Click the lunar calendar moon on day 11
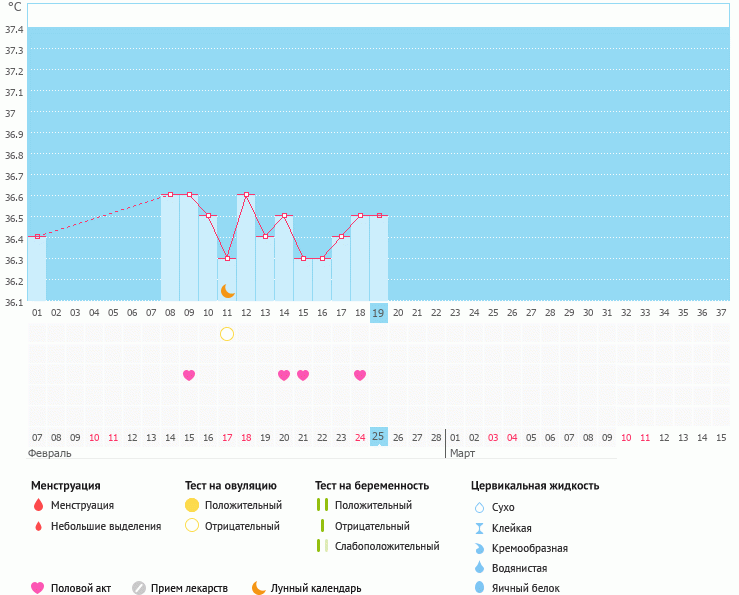 pyautogui.click(x=228, y=291)
